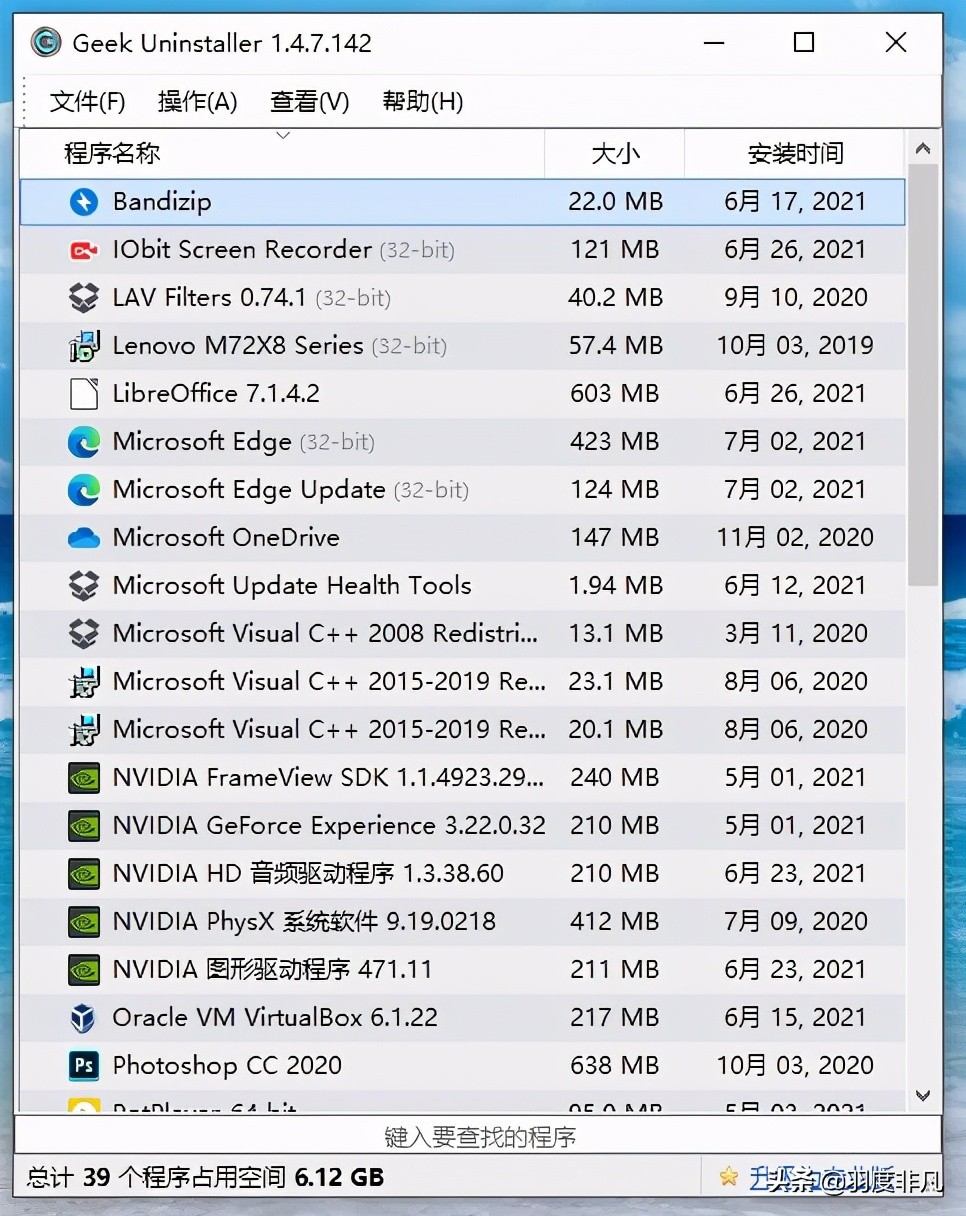Sort programs by 大小 column
966x1216 pixels.
(615, 154)
